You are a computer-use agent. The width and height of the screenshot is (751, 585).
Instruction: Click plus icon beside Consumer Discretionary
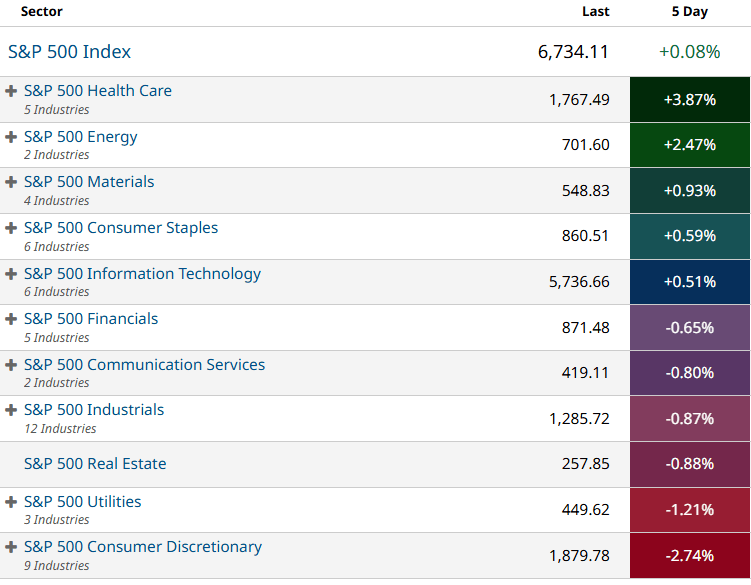pos(11,547)
